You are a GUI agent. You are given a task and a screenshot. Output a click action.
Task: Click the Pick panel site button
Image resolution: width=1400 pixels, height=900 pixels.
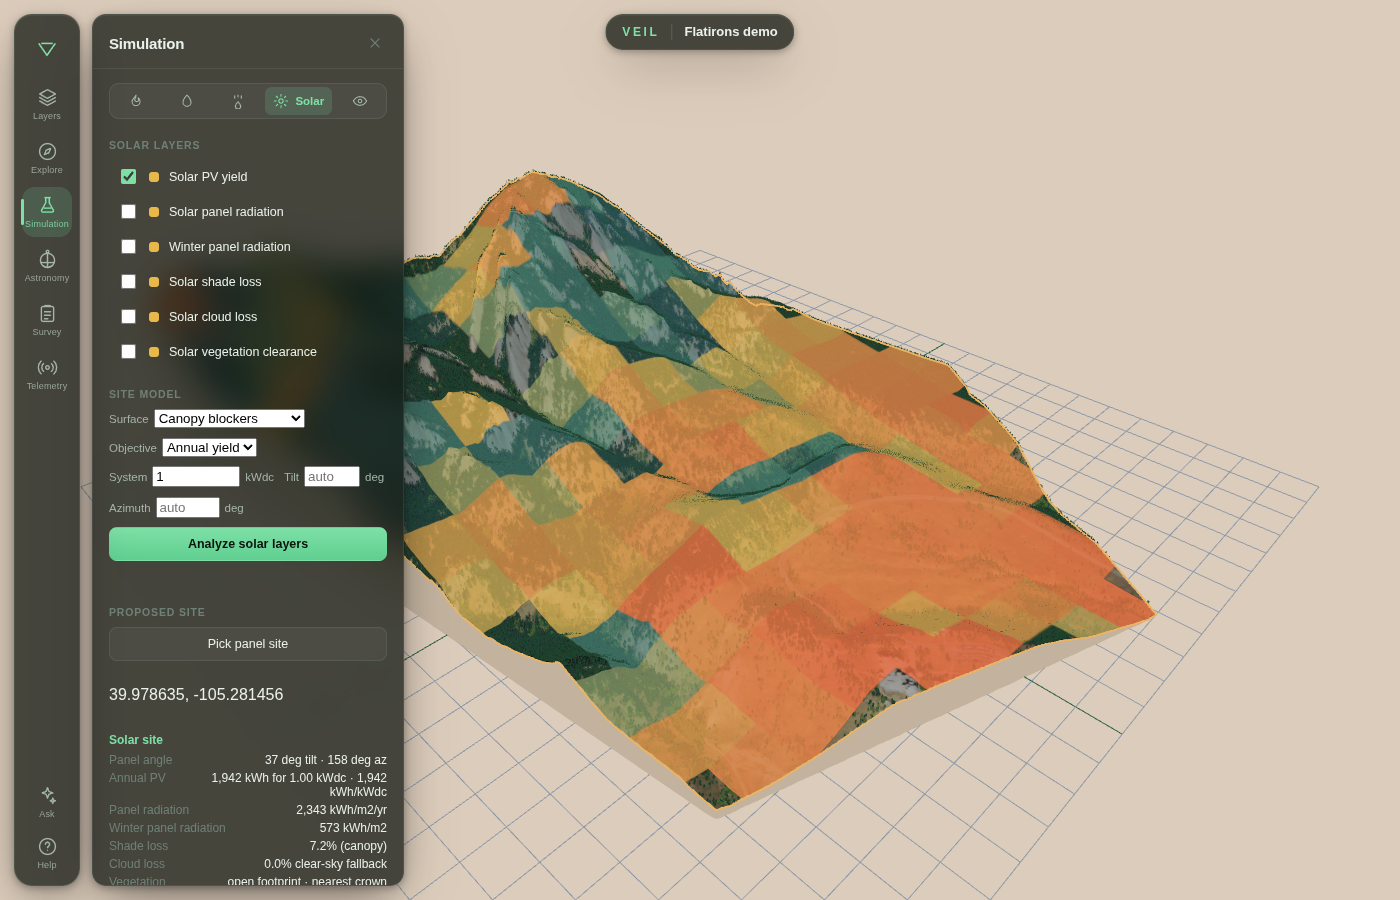tap(248, 644)
